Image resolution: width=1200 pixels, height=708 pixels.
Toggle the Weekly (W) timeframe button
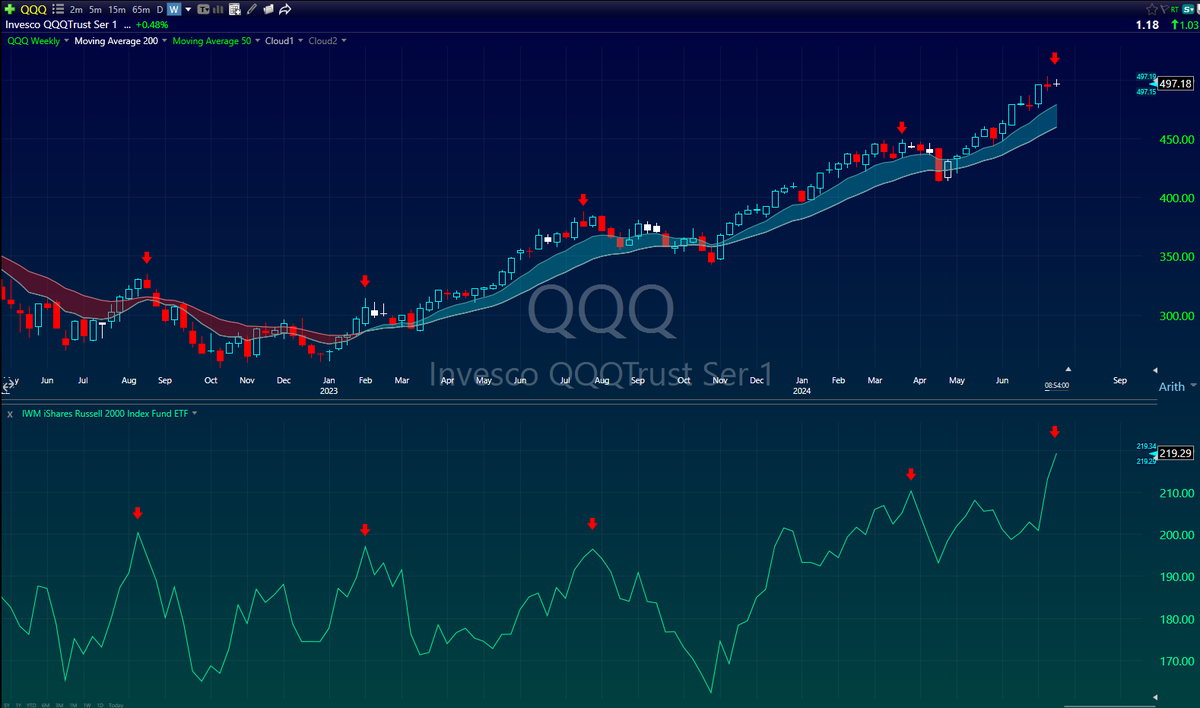click(x=174, y=9)
